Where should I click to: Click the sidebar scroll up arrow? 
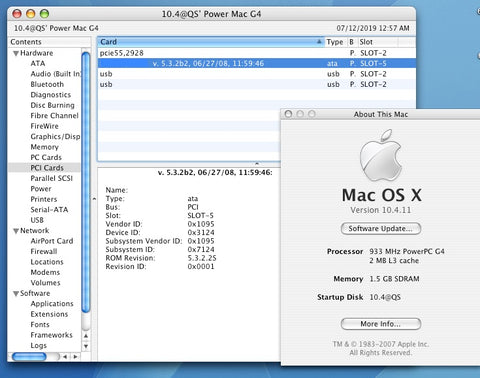pos(86,336)
